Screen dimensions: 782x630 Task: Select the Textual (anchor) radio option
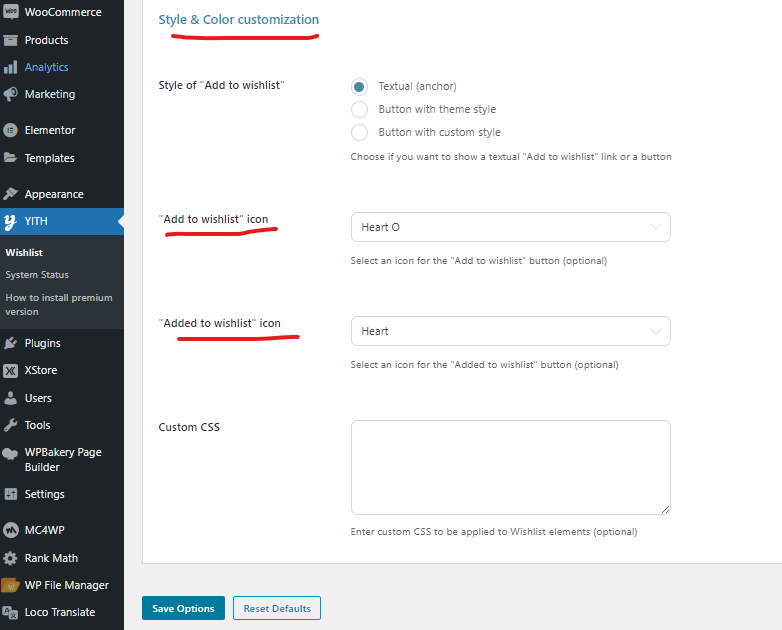point(359,87)
